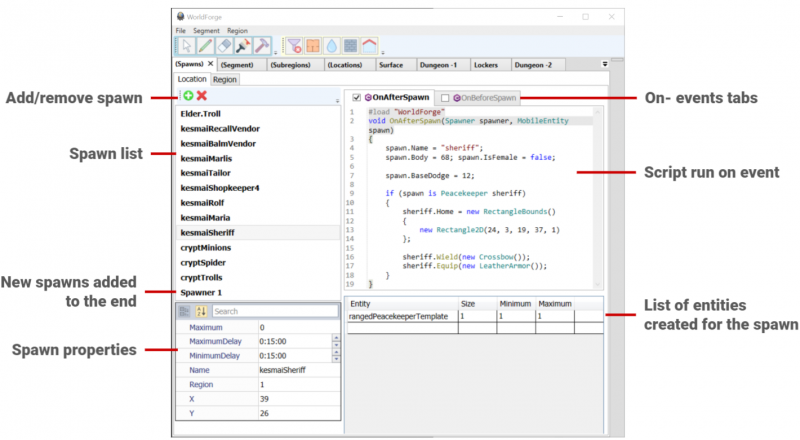Select the blue water drop tool

(x=331, y=45)
